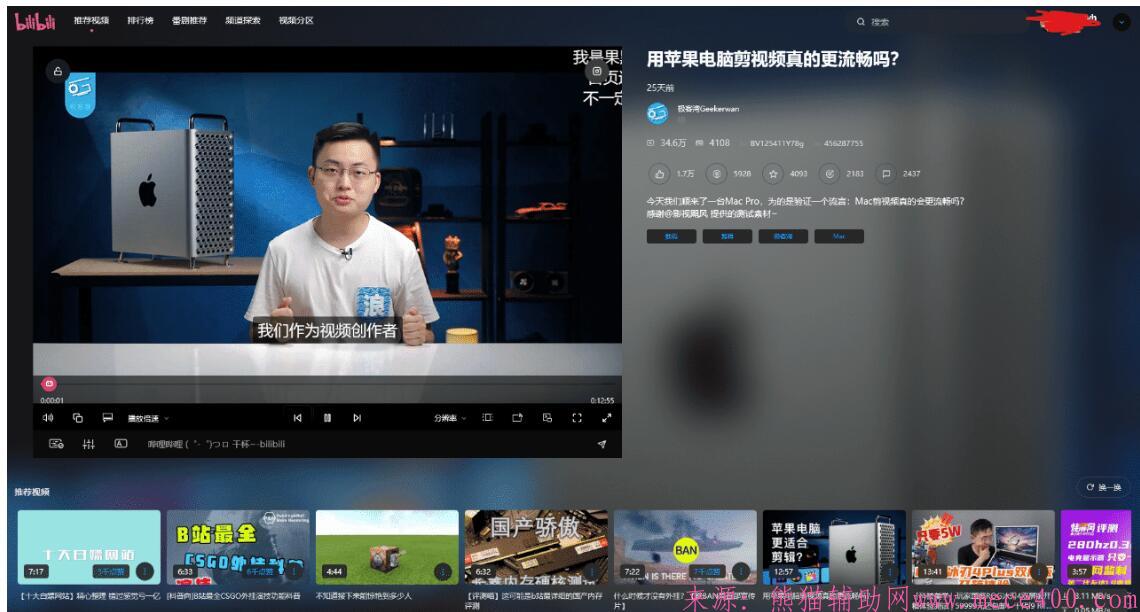Click the pink progress bar handle

point(49,384)
